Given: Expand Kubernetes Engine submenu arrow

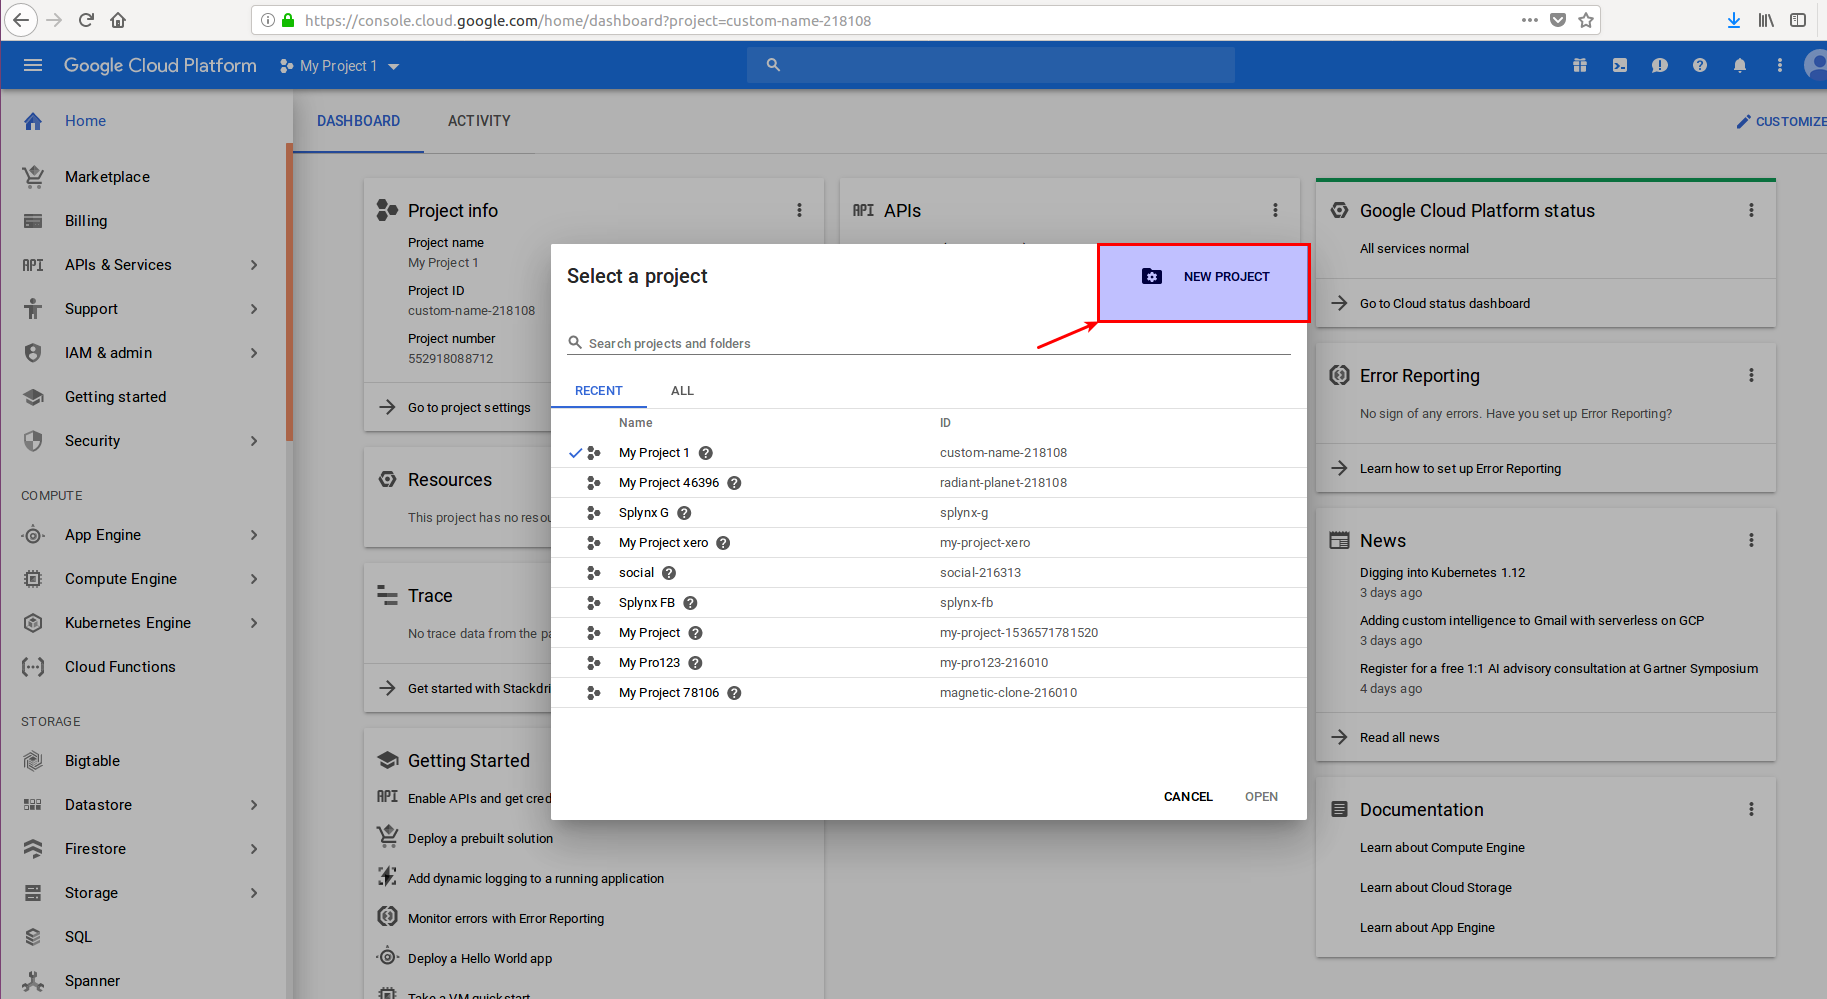Looking at the screenshot, I should pyautogui.click(x=254, y=623).
